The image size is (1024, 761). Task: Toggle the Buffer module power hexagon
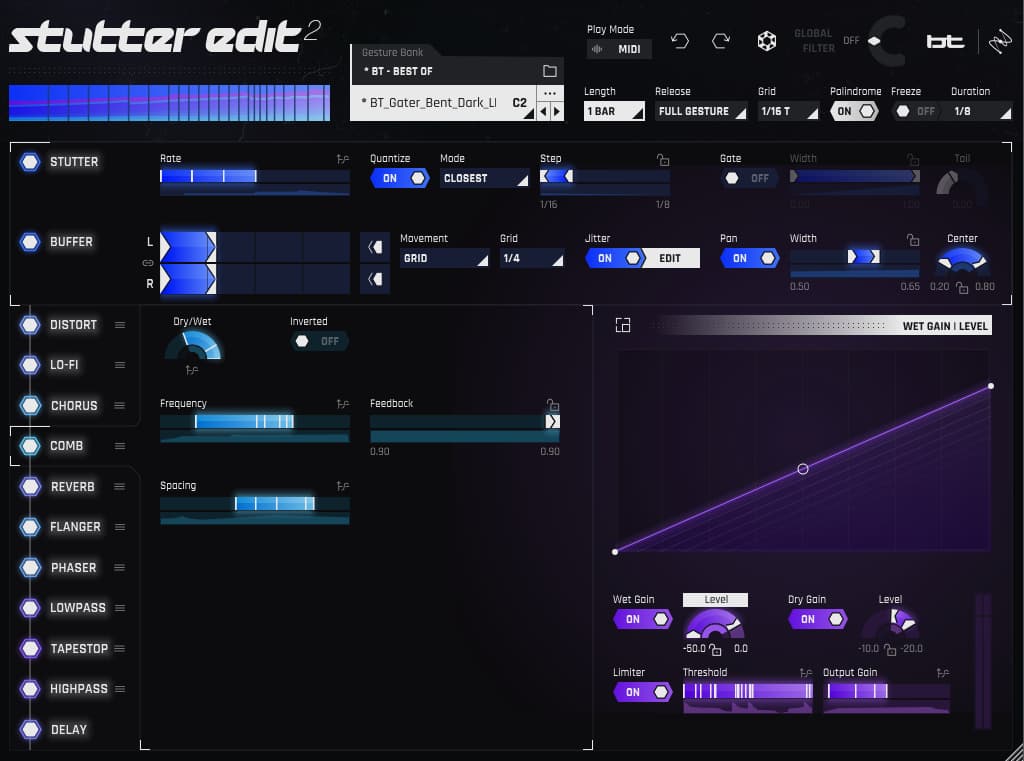30,242
